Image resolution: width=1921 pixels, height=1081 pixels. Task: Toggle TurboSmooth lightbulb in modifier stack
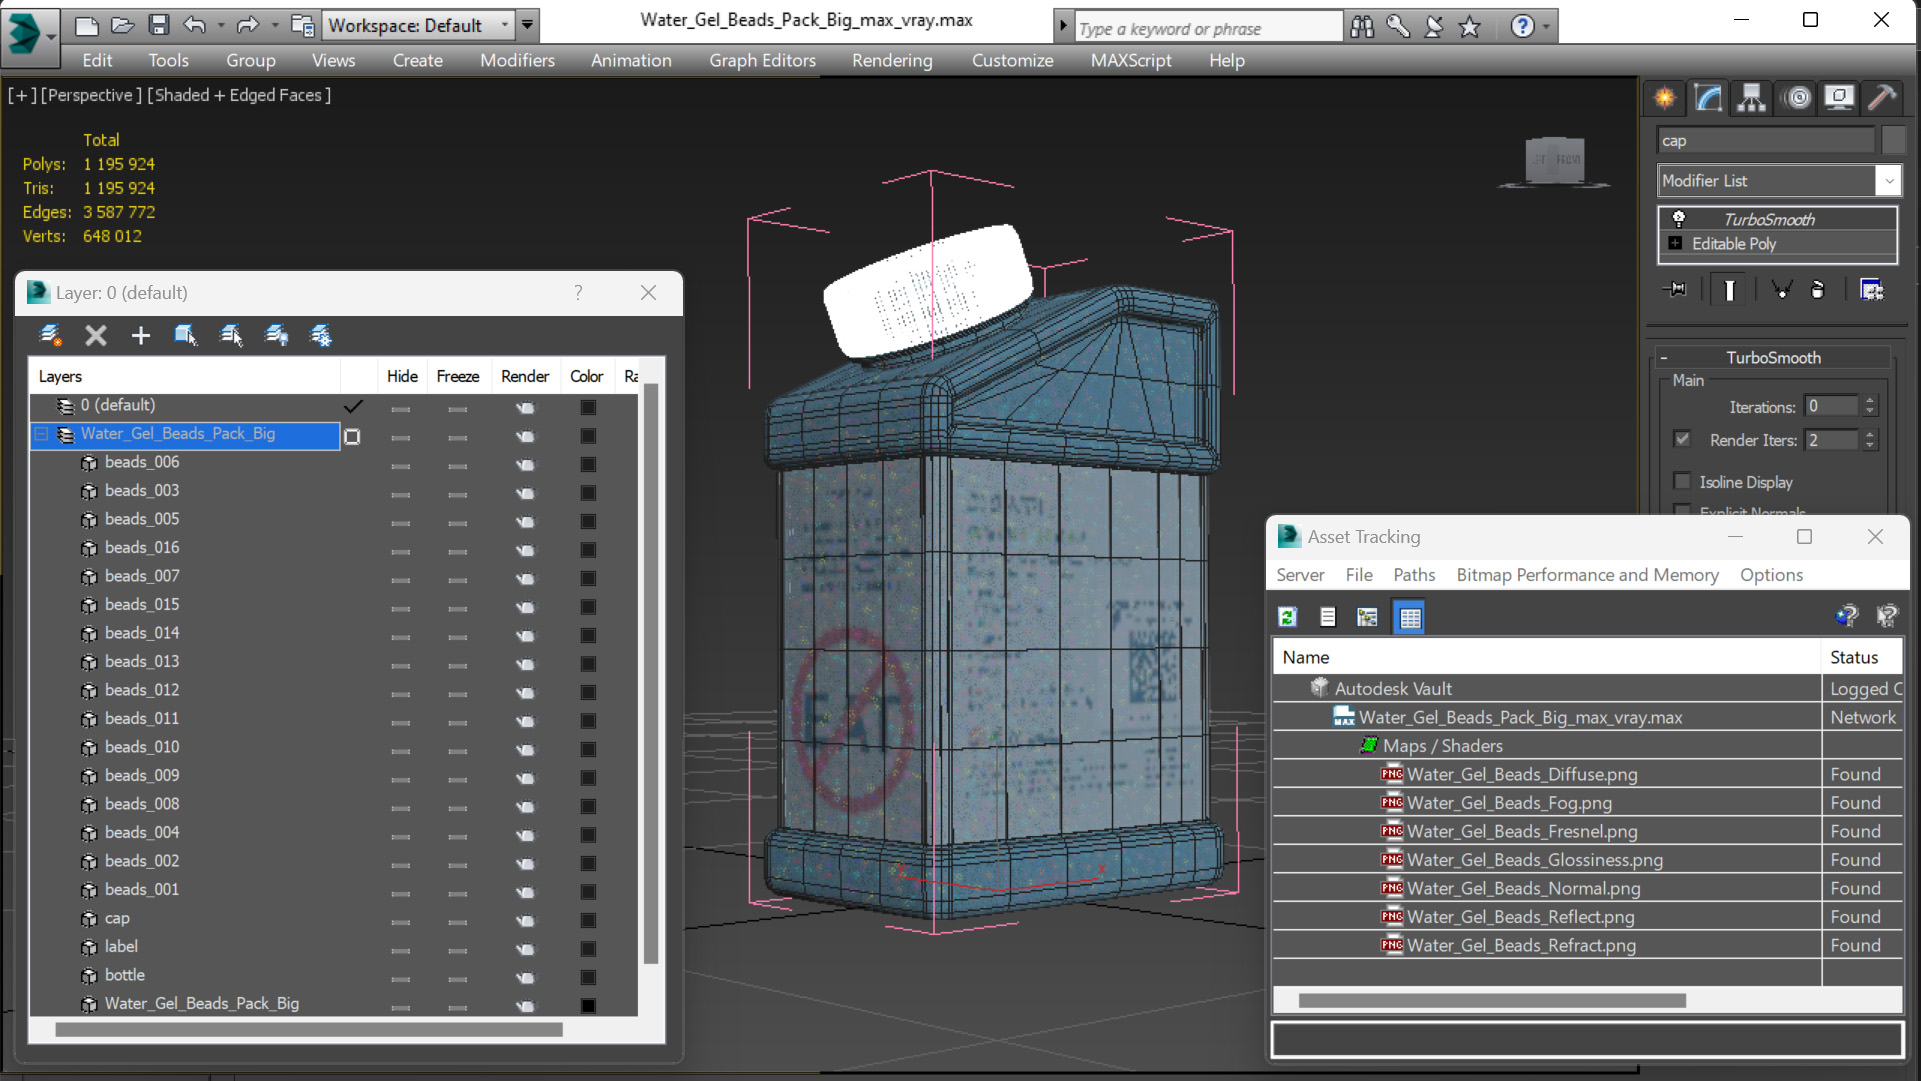[1678, 219]
